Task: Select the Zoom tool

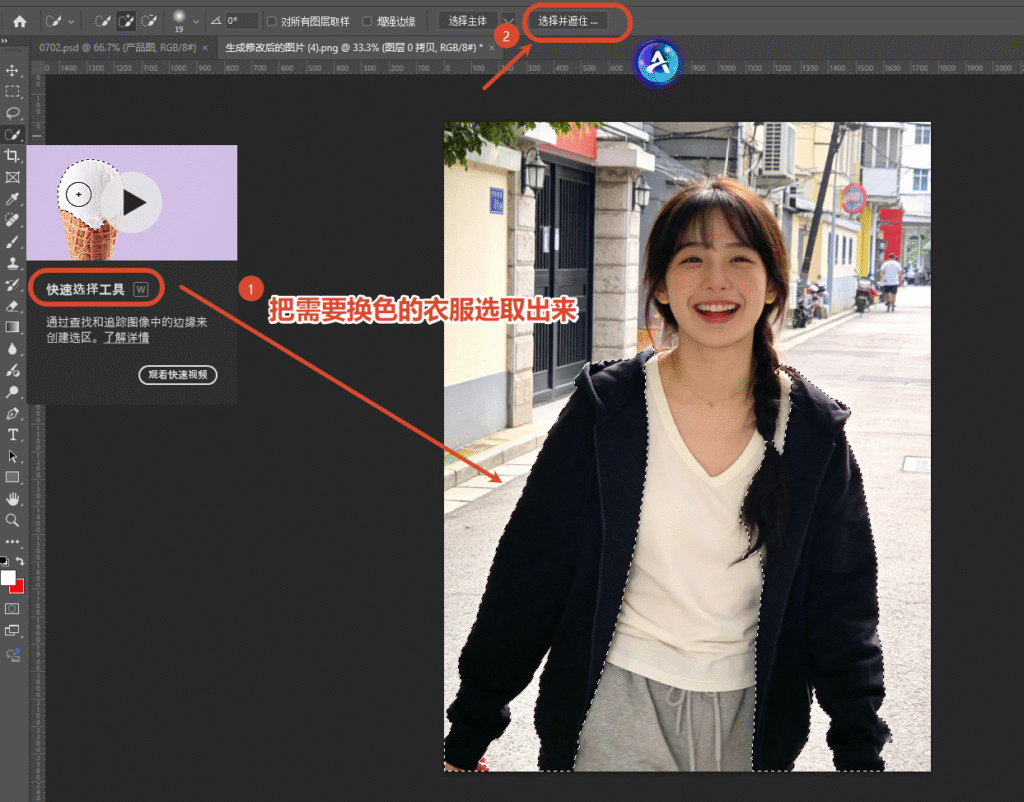Action: (x=12, y=521)
